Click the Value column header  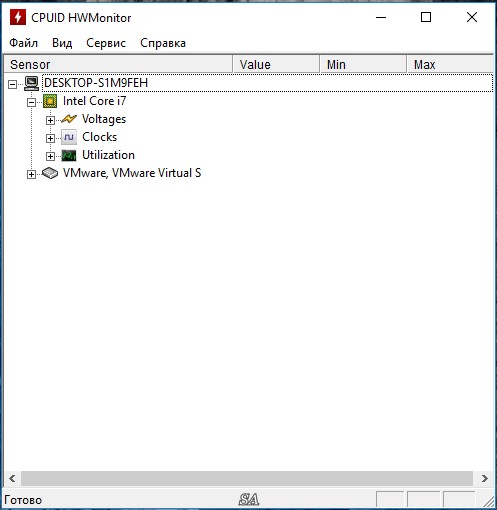[x=276, y=64]
